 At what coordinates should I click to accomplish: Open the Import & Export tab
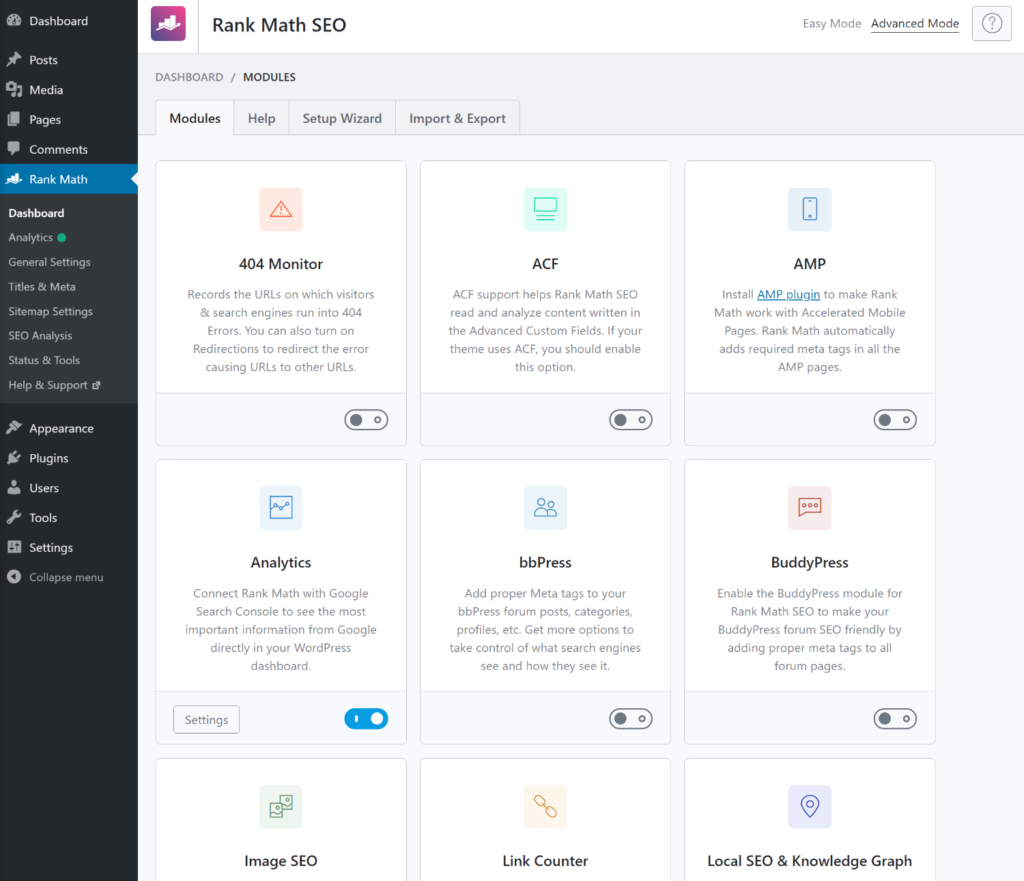(457, 118)
